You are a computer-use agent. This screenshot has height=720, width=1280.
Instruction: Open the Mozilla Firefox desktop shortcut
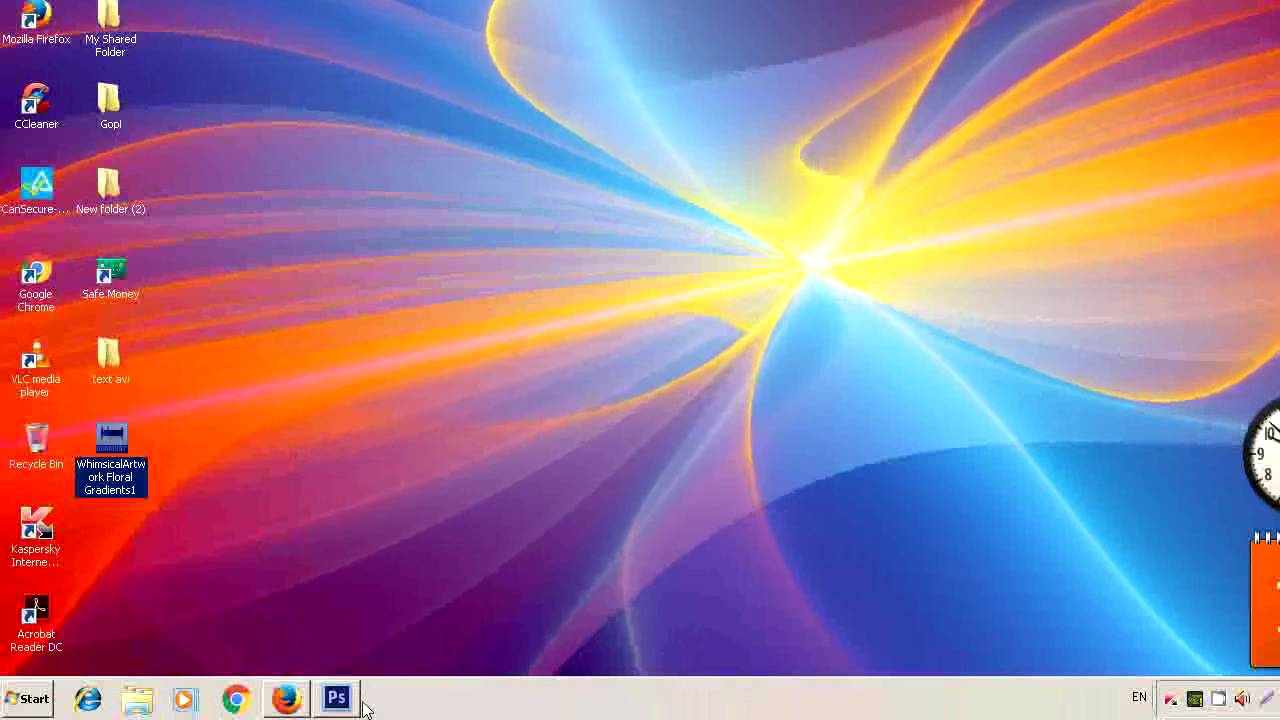click(x=36, y=22)
